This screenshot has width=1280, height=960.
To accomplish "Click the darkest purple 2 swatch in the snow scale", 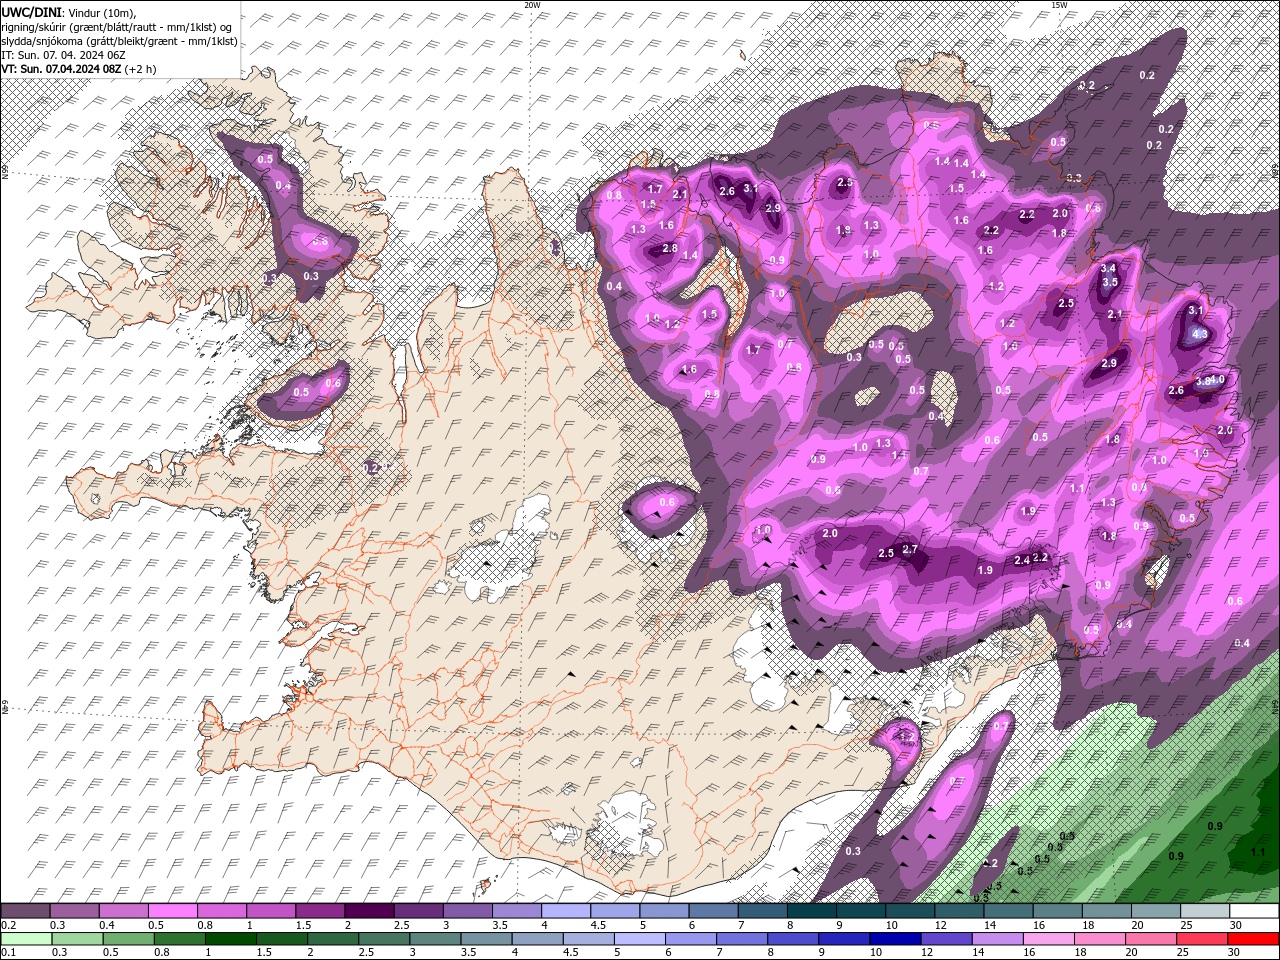I will tap(369, 911).
